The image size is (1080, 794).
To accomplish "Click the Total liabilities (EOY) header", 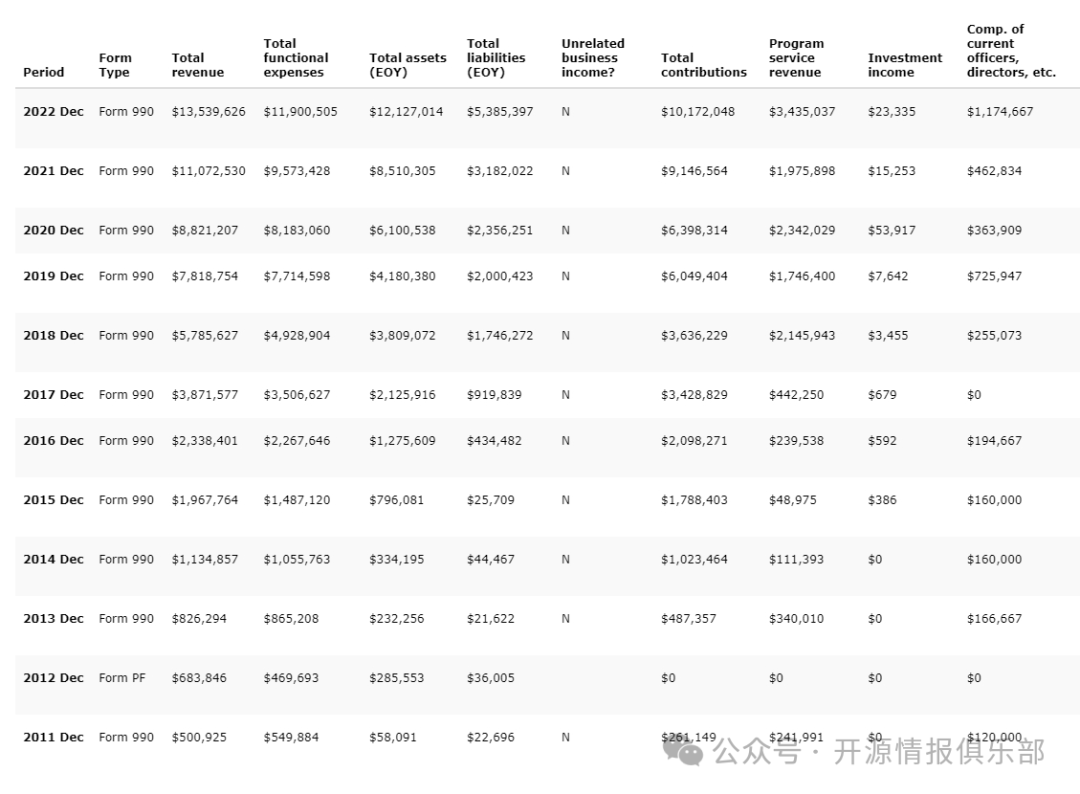I will pyautogui.click(x=495, y=58).
